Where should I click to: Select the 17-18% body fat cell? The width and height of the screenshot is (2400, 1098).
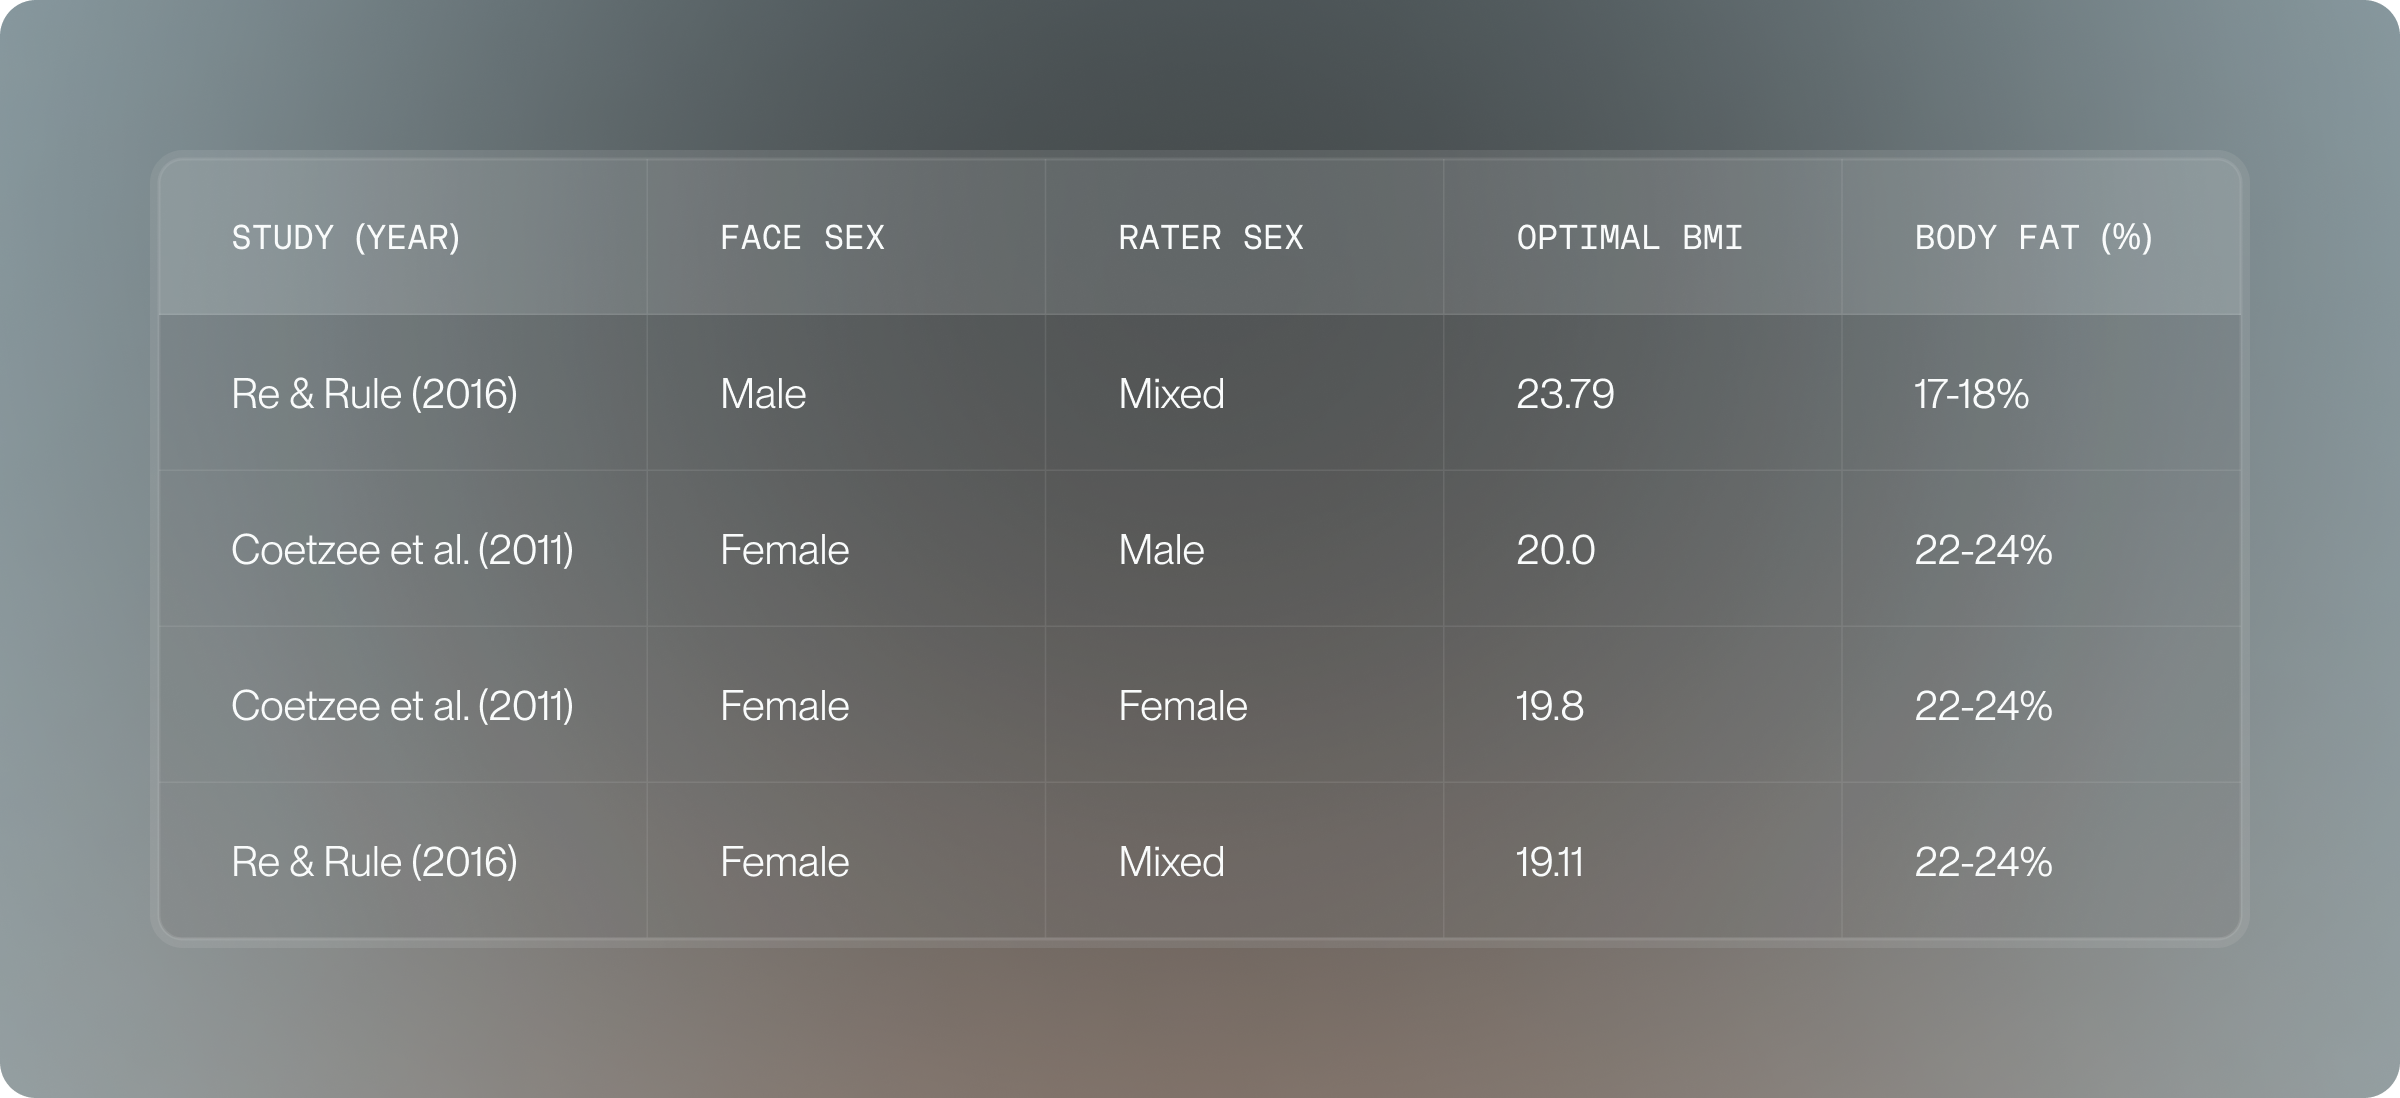[x=1971, y=394]
